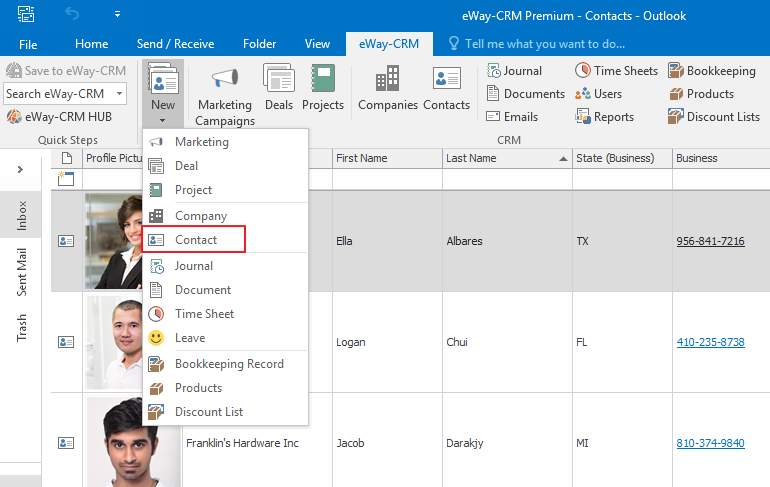Open Journal from the CRM ribbon group
The width and height of the screenshot is (770, 487).
[x=514, y=71]
